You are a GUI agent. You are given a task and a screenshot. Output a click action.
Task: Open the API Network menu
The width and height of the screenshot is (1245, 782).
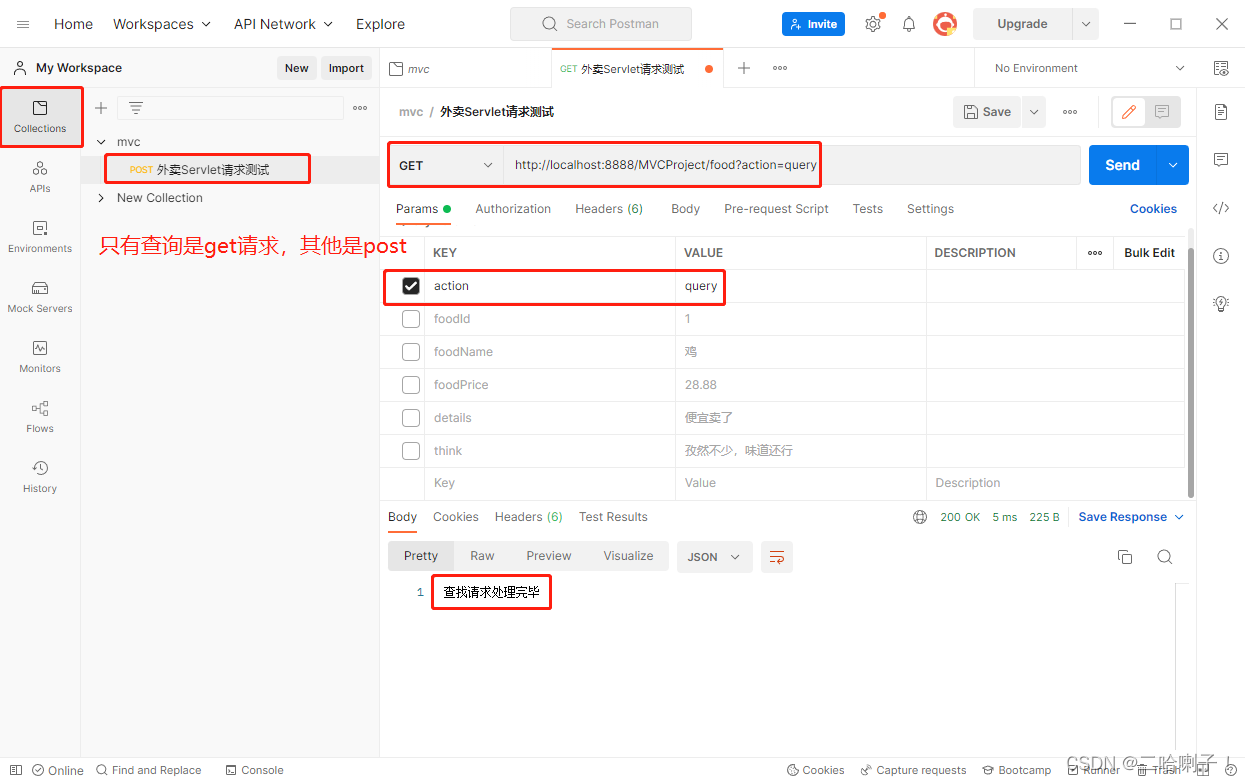[283, 24]
